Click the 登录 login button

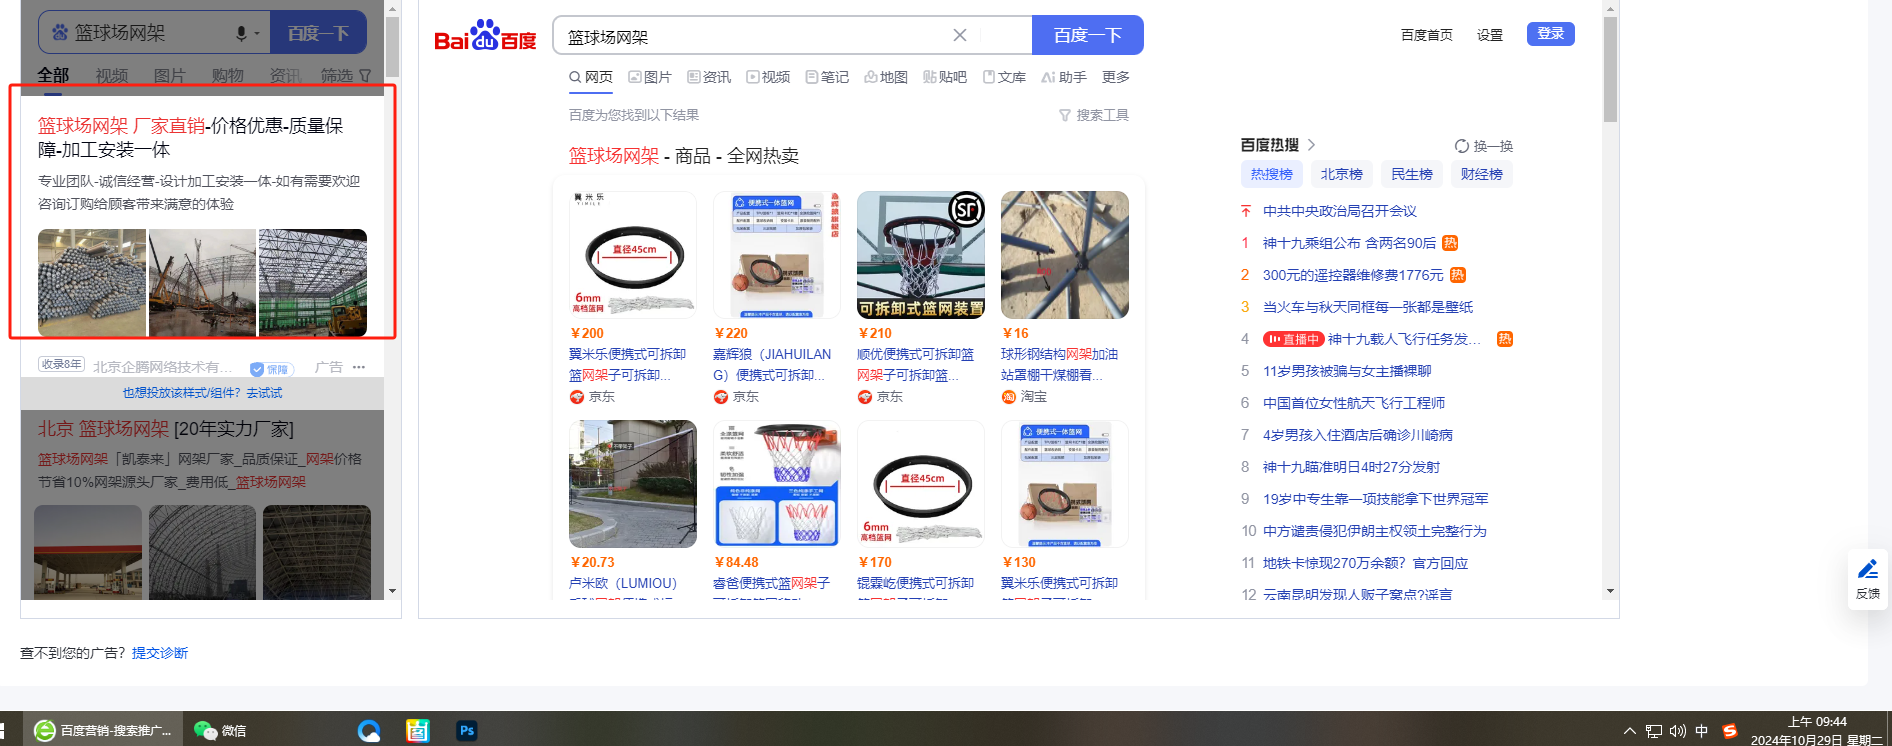1551,34
